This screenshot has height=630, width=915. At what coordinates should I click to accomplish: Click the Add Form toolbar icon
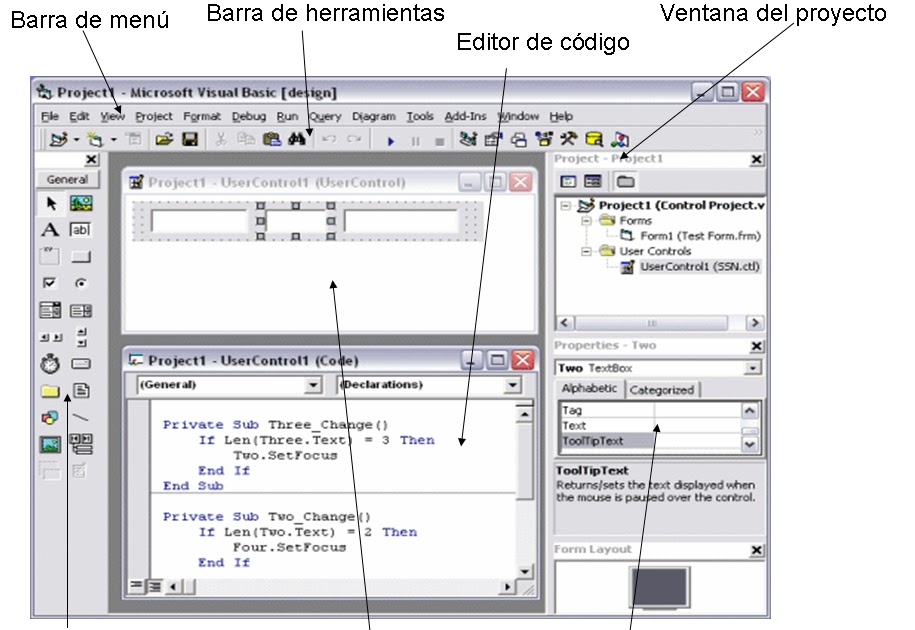tap(95, 139)
